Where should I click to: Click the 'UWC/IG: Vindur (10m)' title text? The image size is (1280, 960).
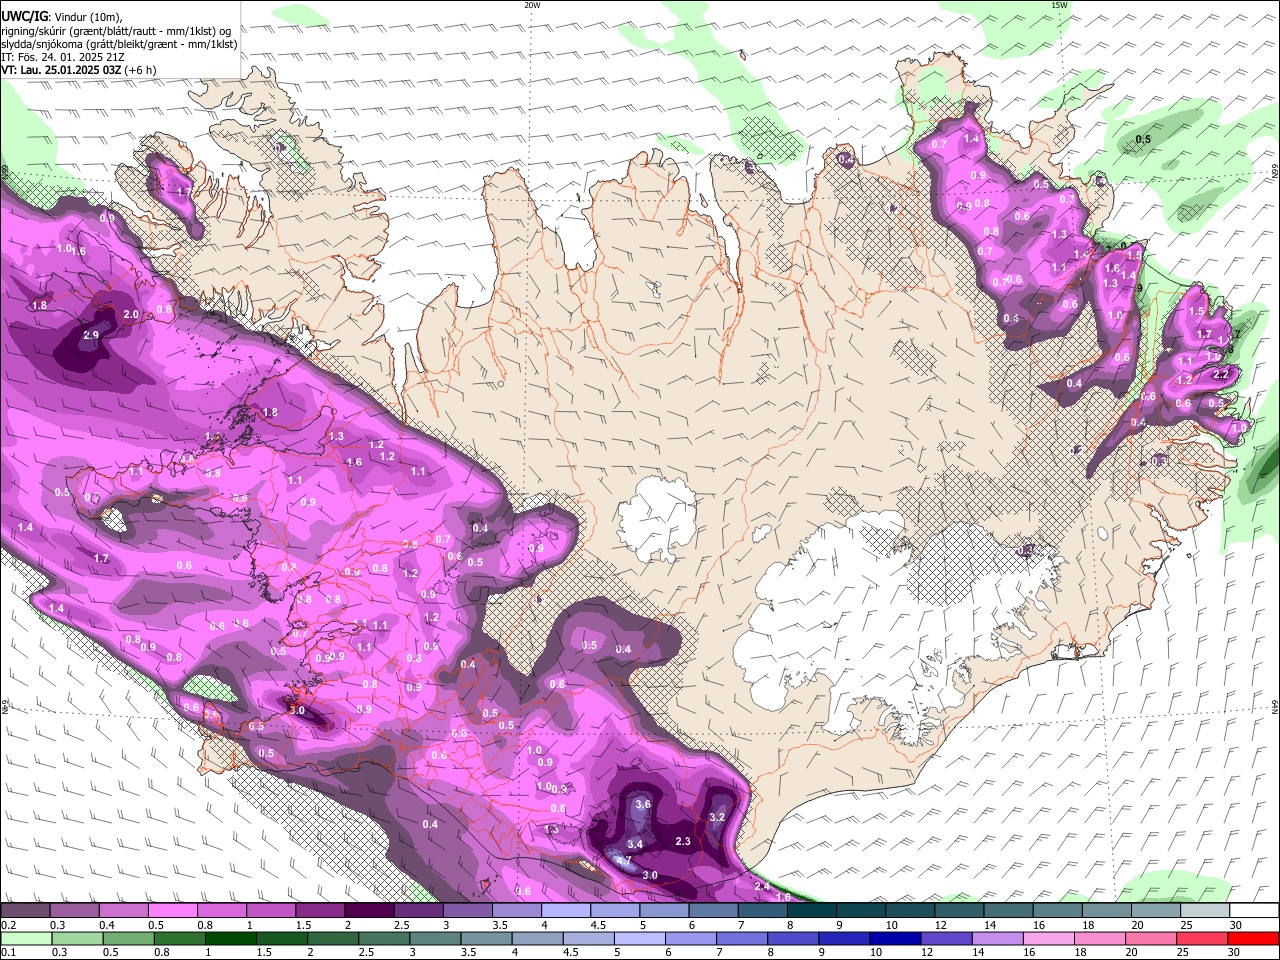(x=61, y=17)
